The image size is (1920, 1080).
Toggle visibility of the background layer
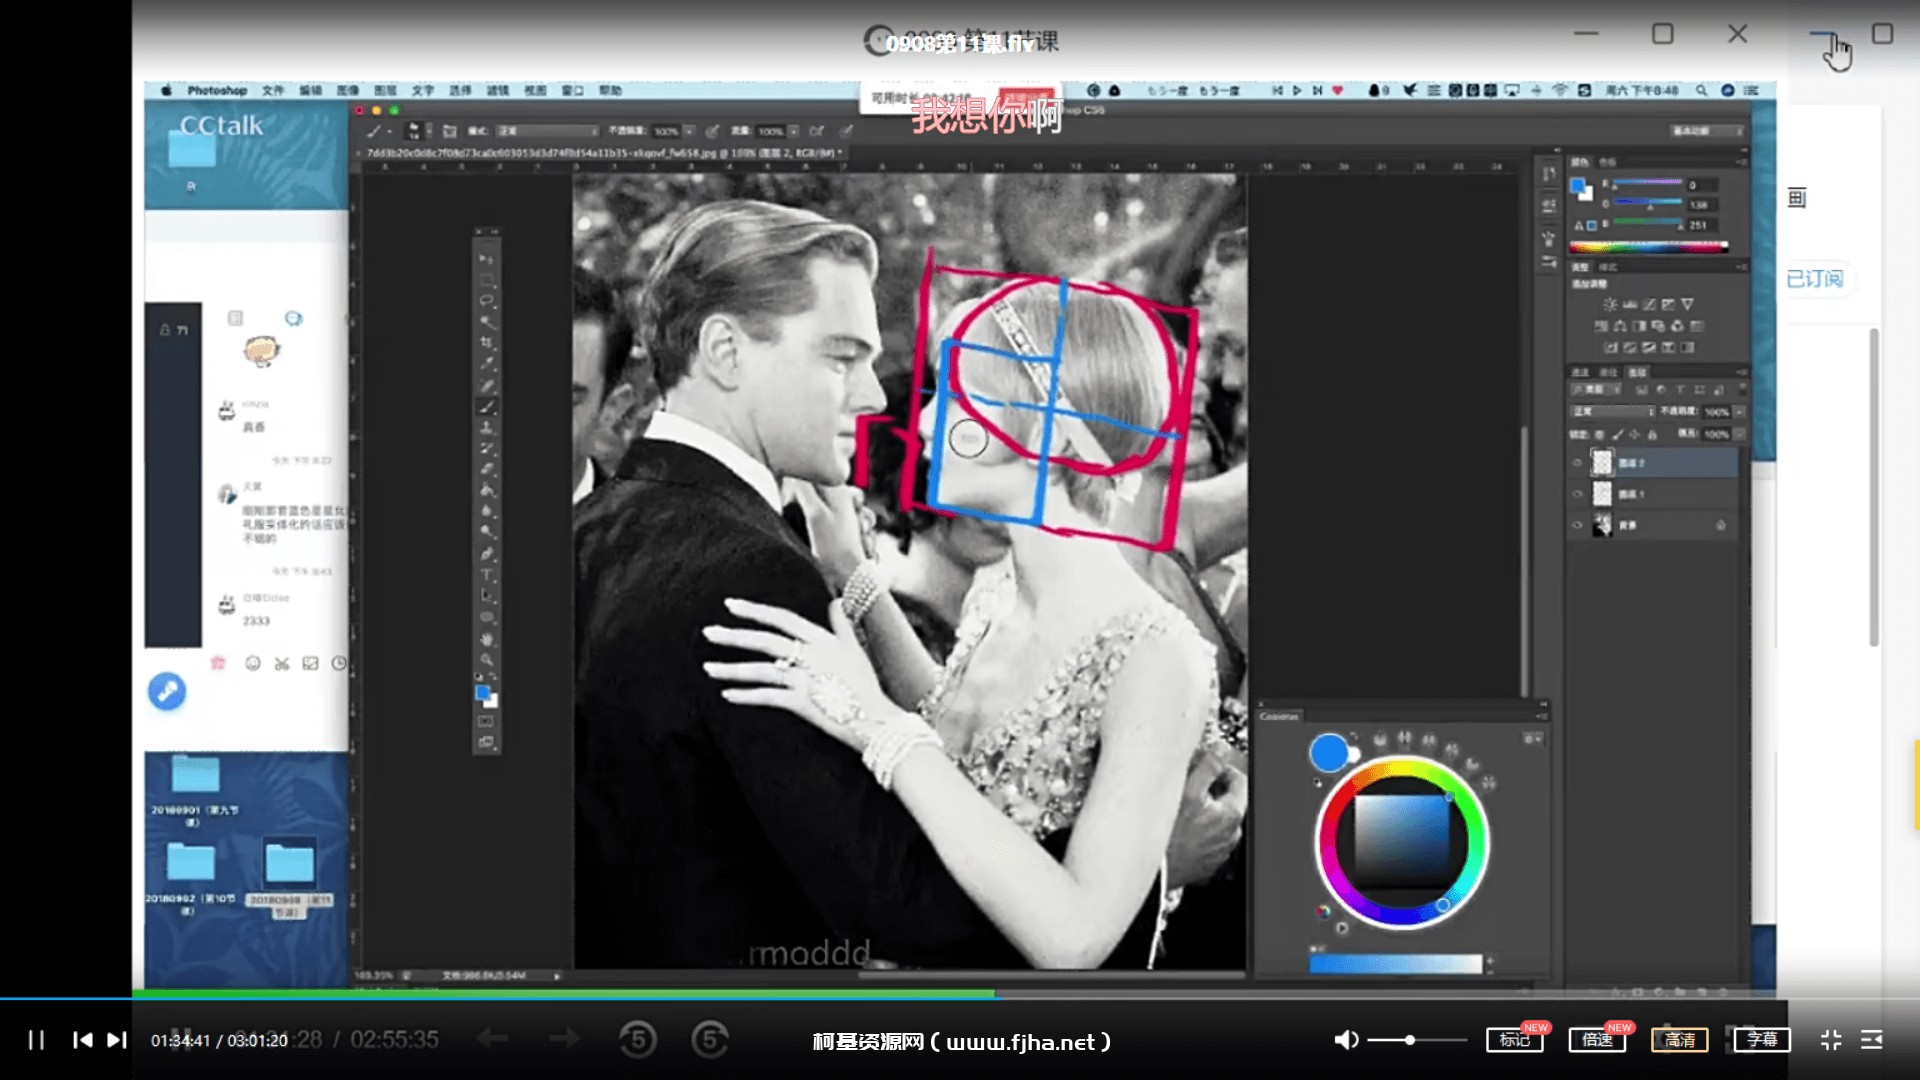[1578, 525]
